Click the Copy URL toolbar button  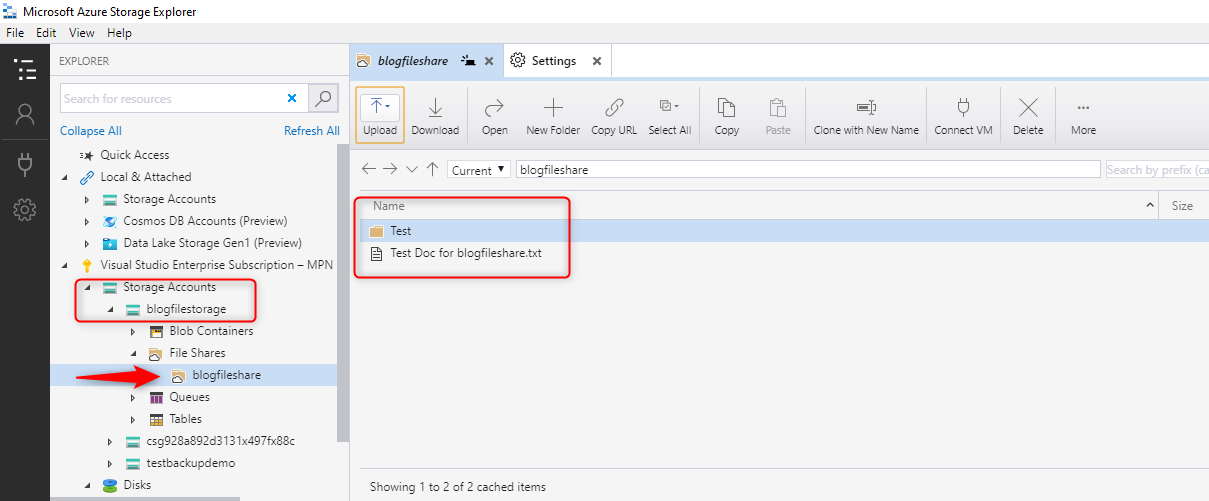coord(614,116)
